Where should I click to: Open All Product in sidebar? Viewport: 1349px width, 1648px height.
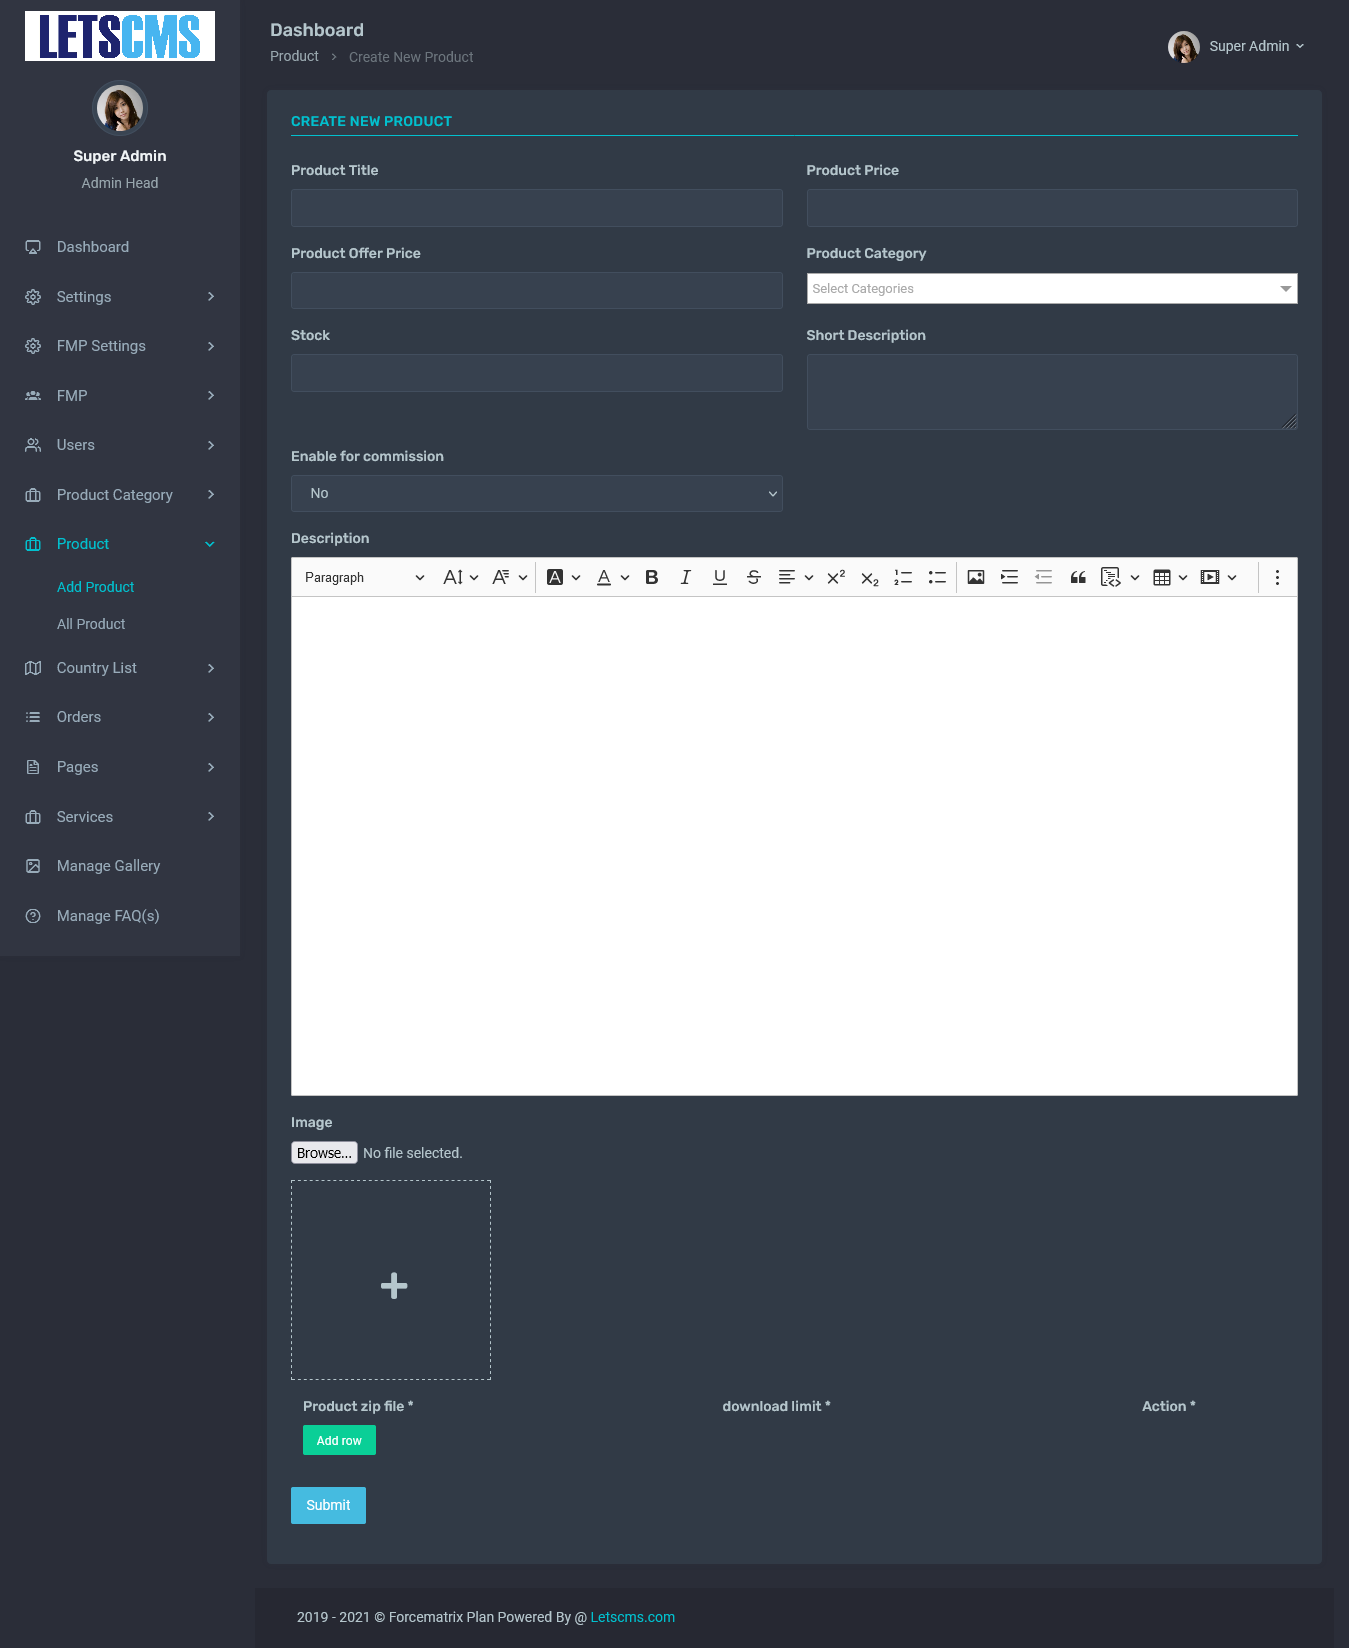click(91, 624)
